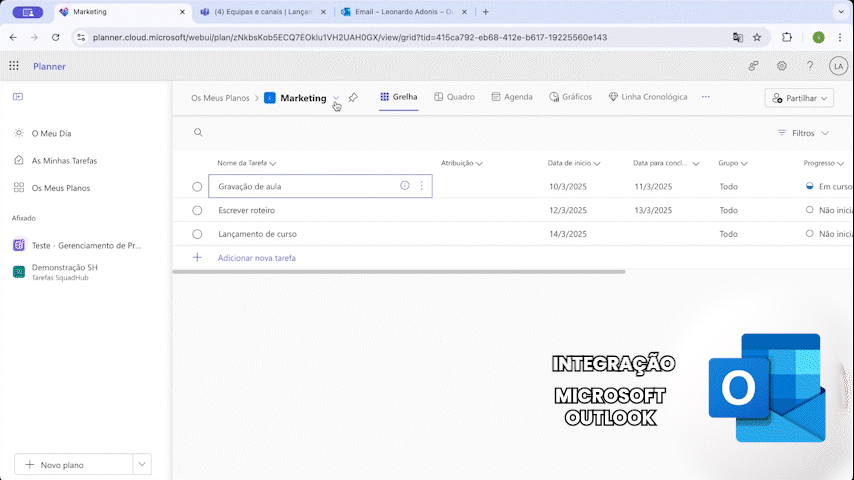Mark Gravação de aula task complete

pos(197,186)
